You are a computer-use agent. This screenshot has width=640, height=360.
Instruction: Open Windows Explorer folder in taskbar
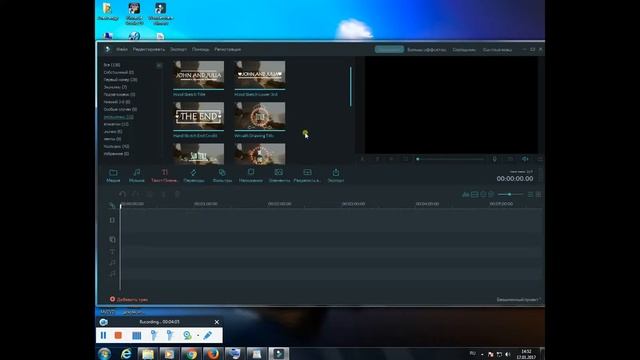(148, 354)
